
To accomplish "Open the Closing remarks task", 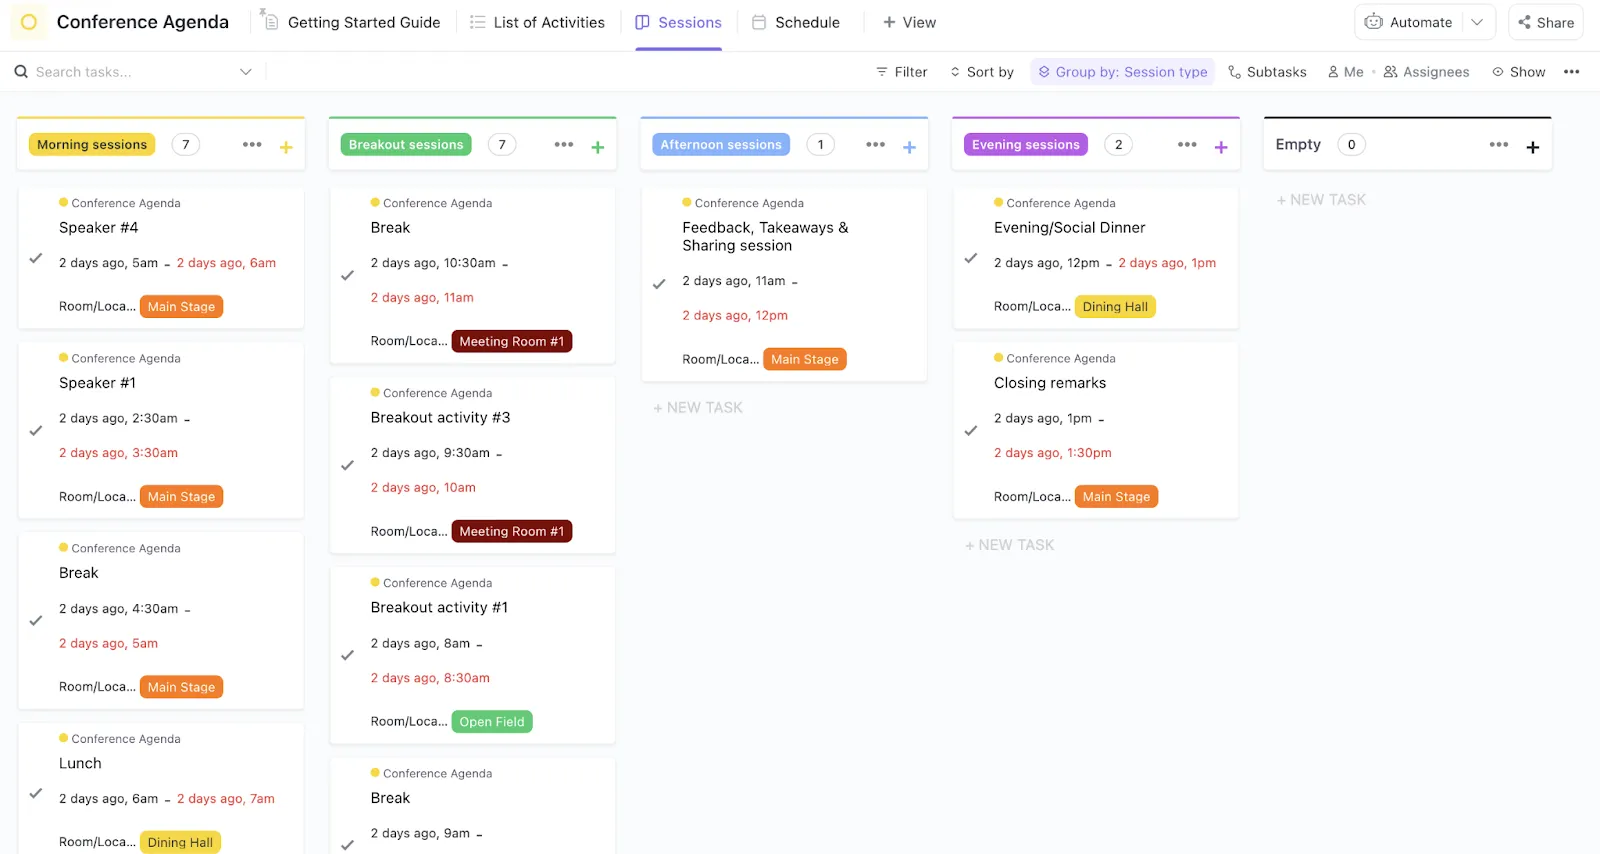I will 1050,383.
